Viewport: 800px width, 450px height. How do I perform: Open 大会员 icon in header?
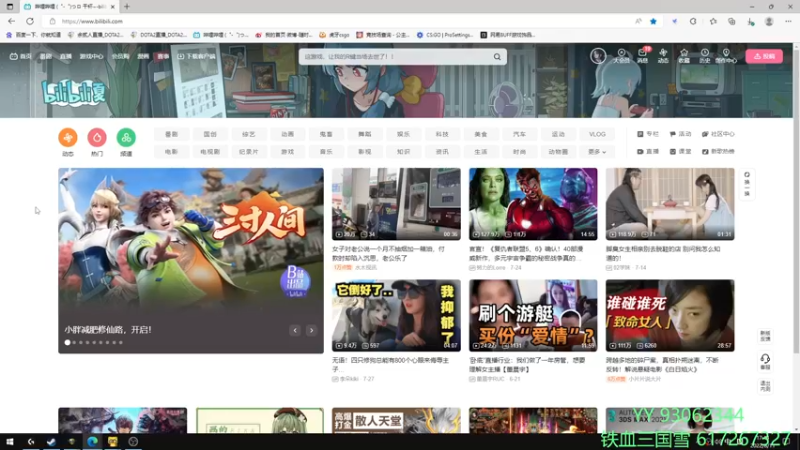pos(621,56)
